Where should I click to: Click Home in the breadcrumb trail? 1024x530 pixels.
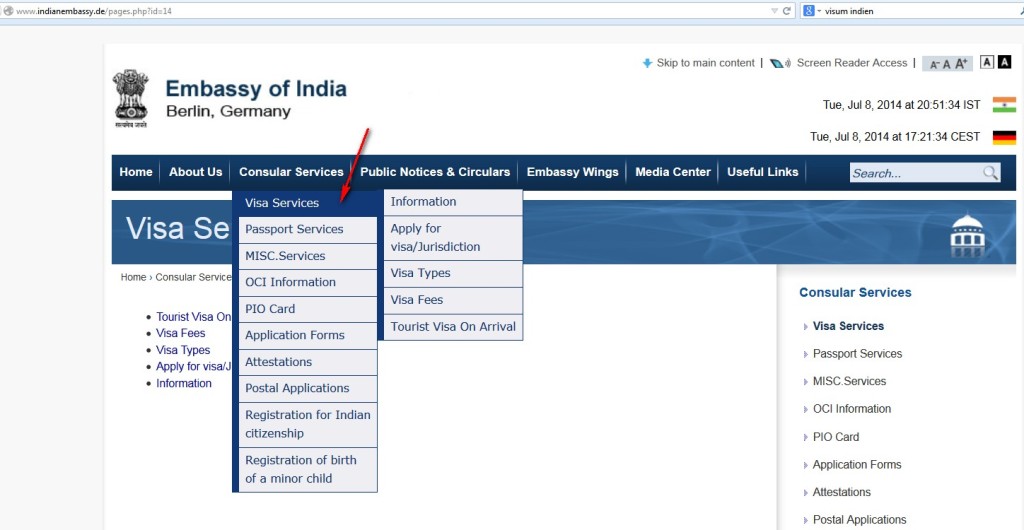click(x=133, y=277)
